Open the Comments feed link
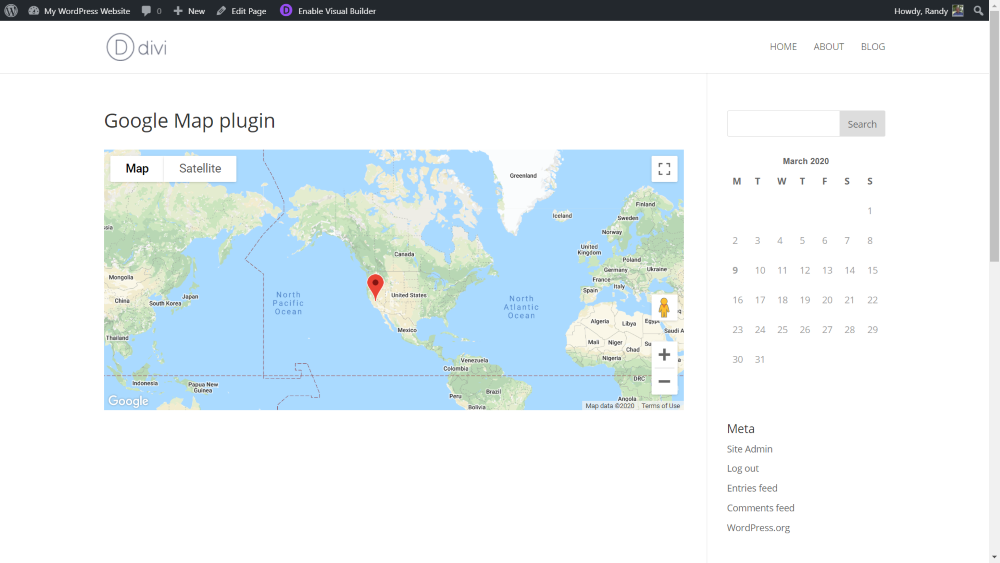This screenshot has height=563, width=1000. (x=760, y=508)
